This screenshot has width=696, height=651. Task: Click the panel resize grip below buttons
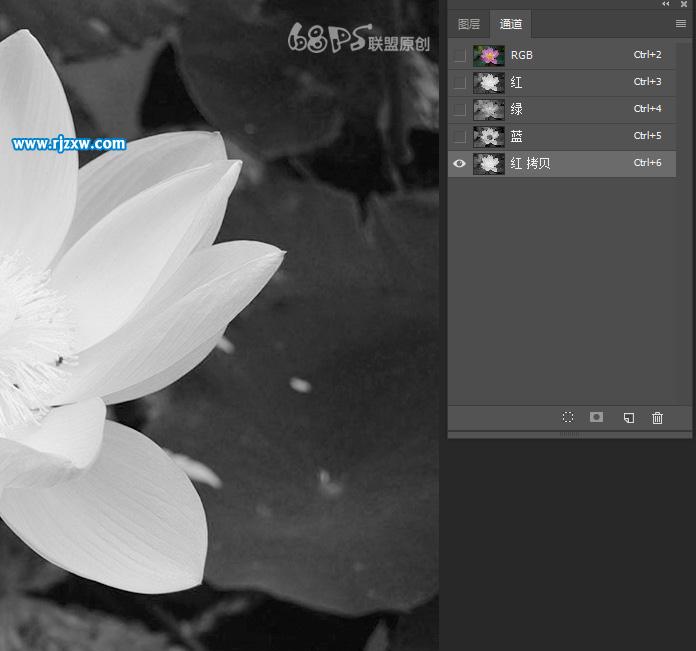pos(569,435)
